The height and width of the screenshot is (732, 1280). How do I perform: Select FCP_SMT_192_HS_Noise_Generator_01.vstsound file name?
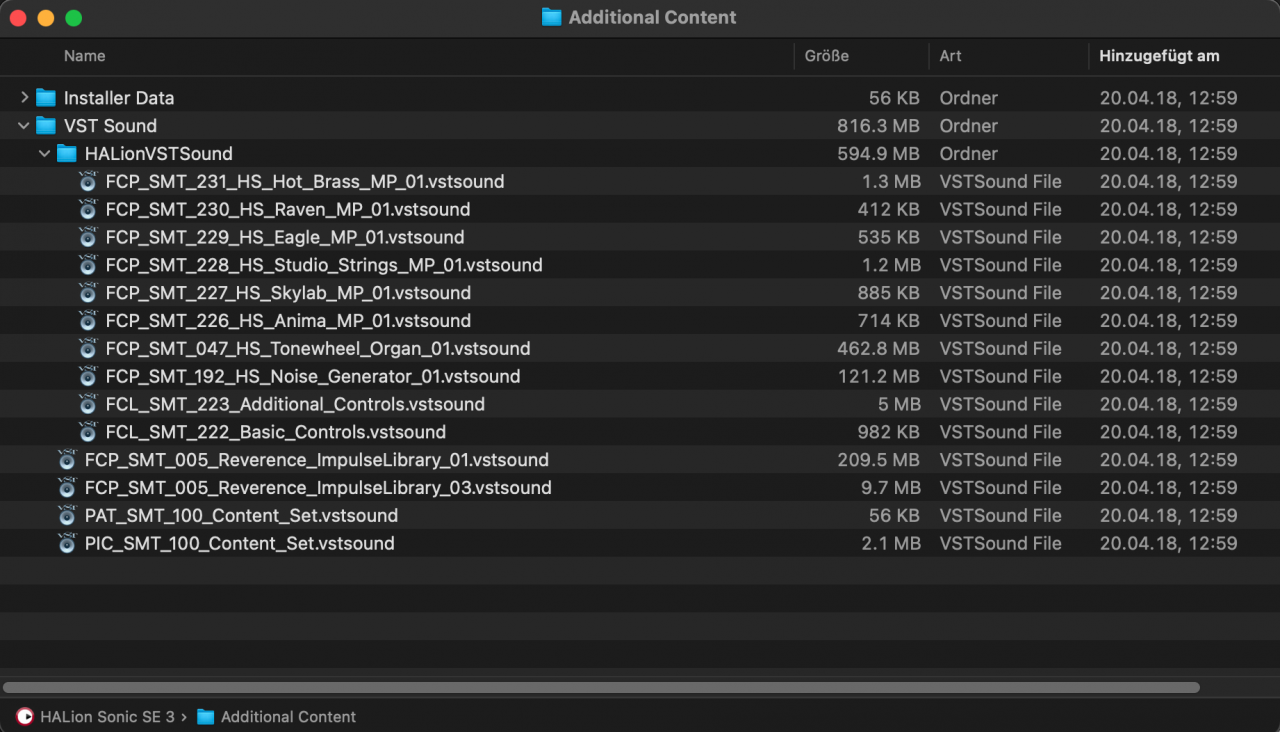313,377
